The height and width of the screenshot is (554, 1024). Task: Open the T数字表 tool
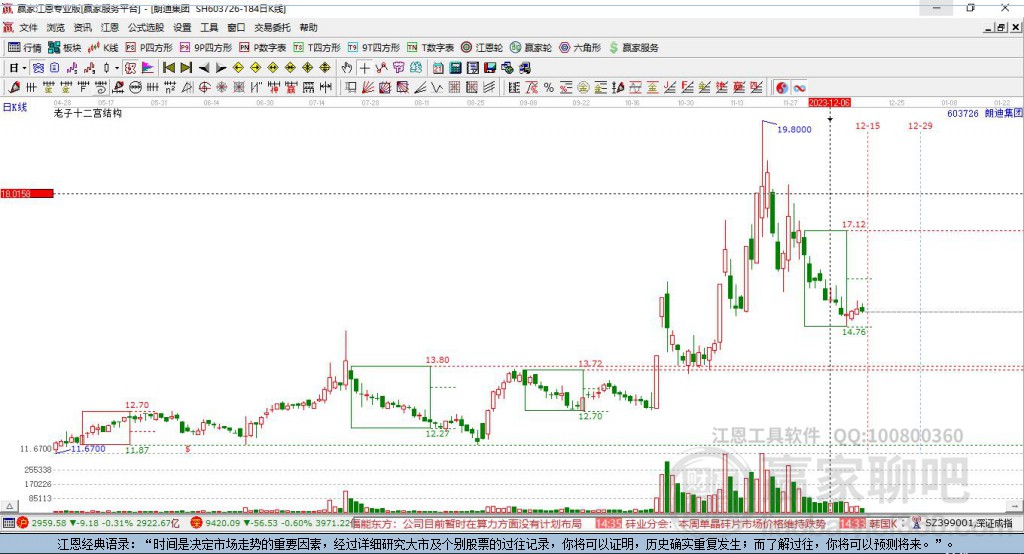point(430,48)
